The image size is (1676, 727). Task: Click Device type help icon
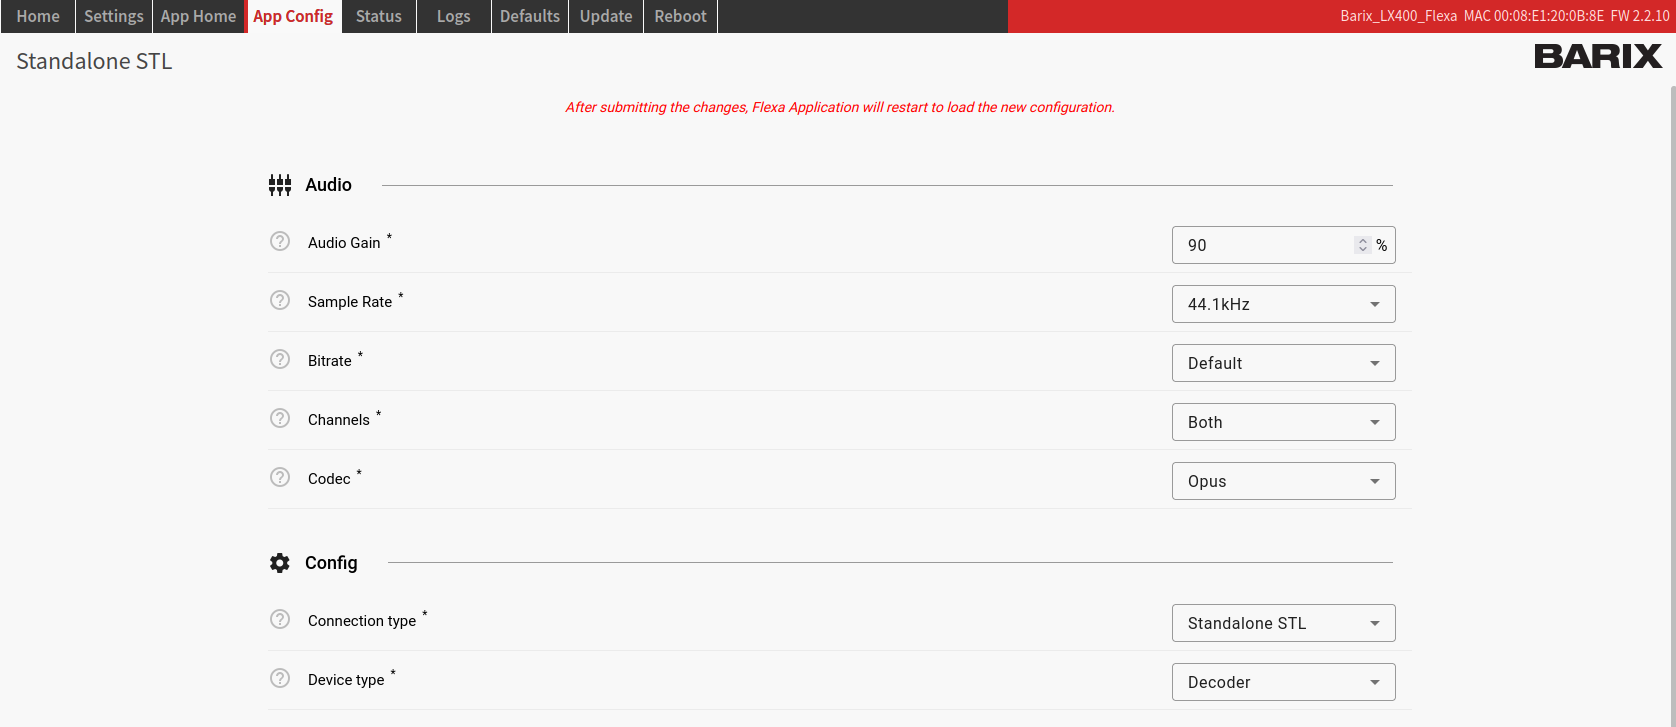pos(280,678)
